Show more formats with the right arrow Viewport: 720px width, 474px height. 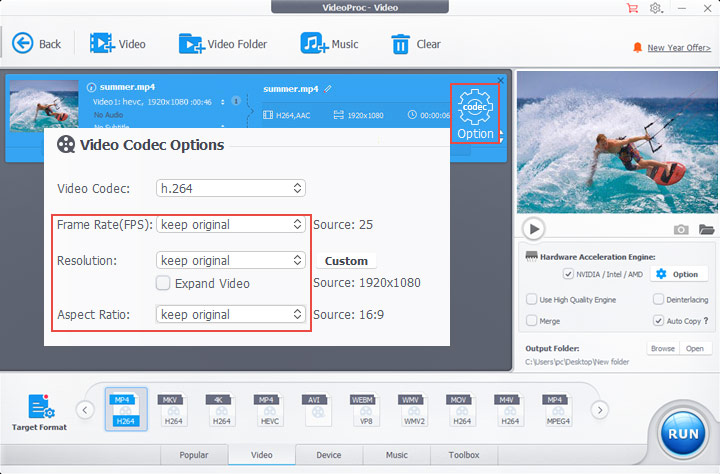600,410
